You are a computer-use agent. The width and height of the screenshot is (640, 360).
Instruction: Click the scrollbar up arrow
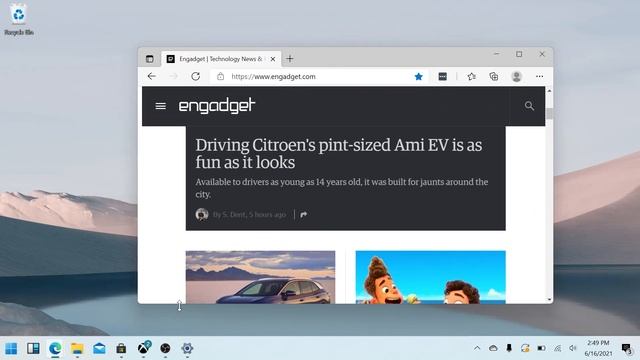(x=549, y=91)
